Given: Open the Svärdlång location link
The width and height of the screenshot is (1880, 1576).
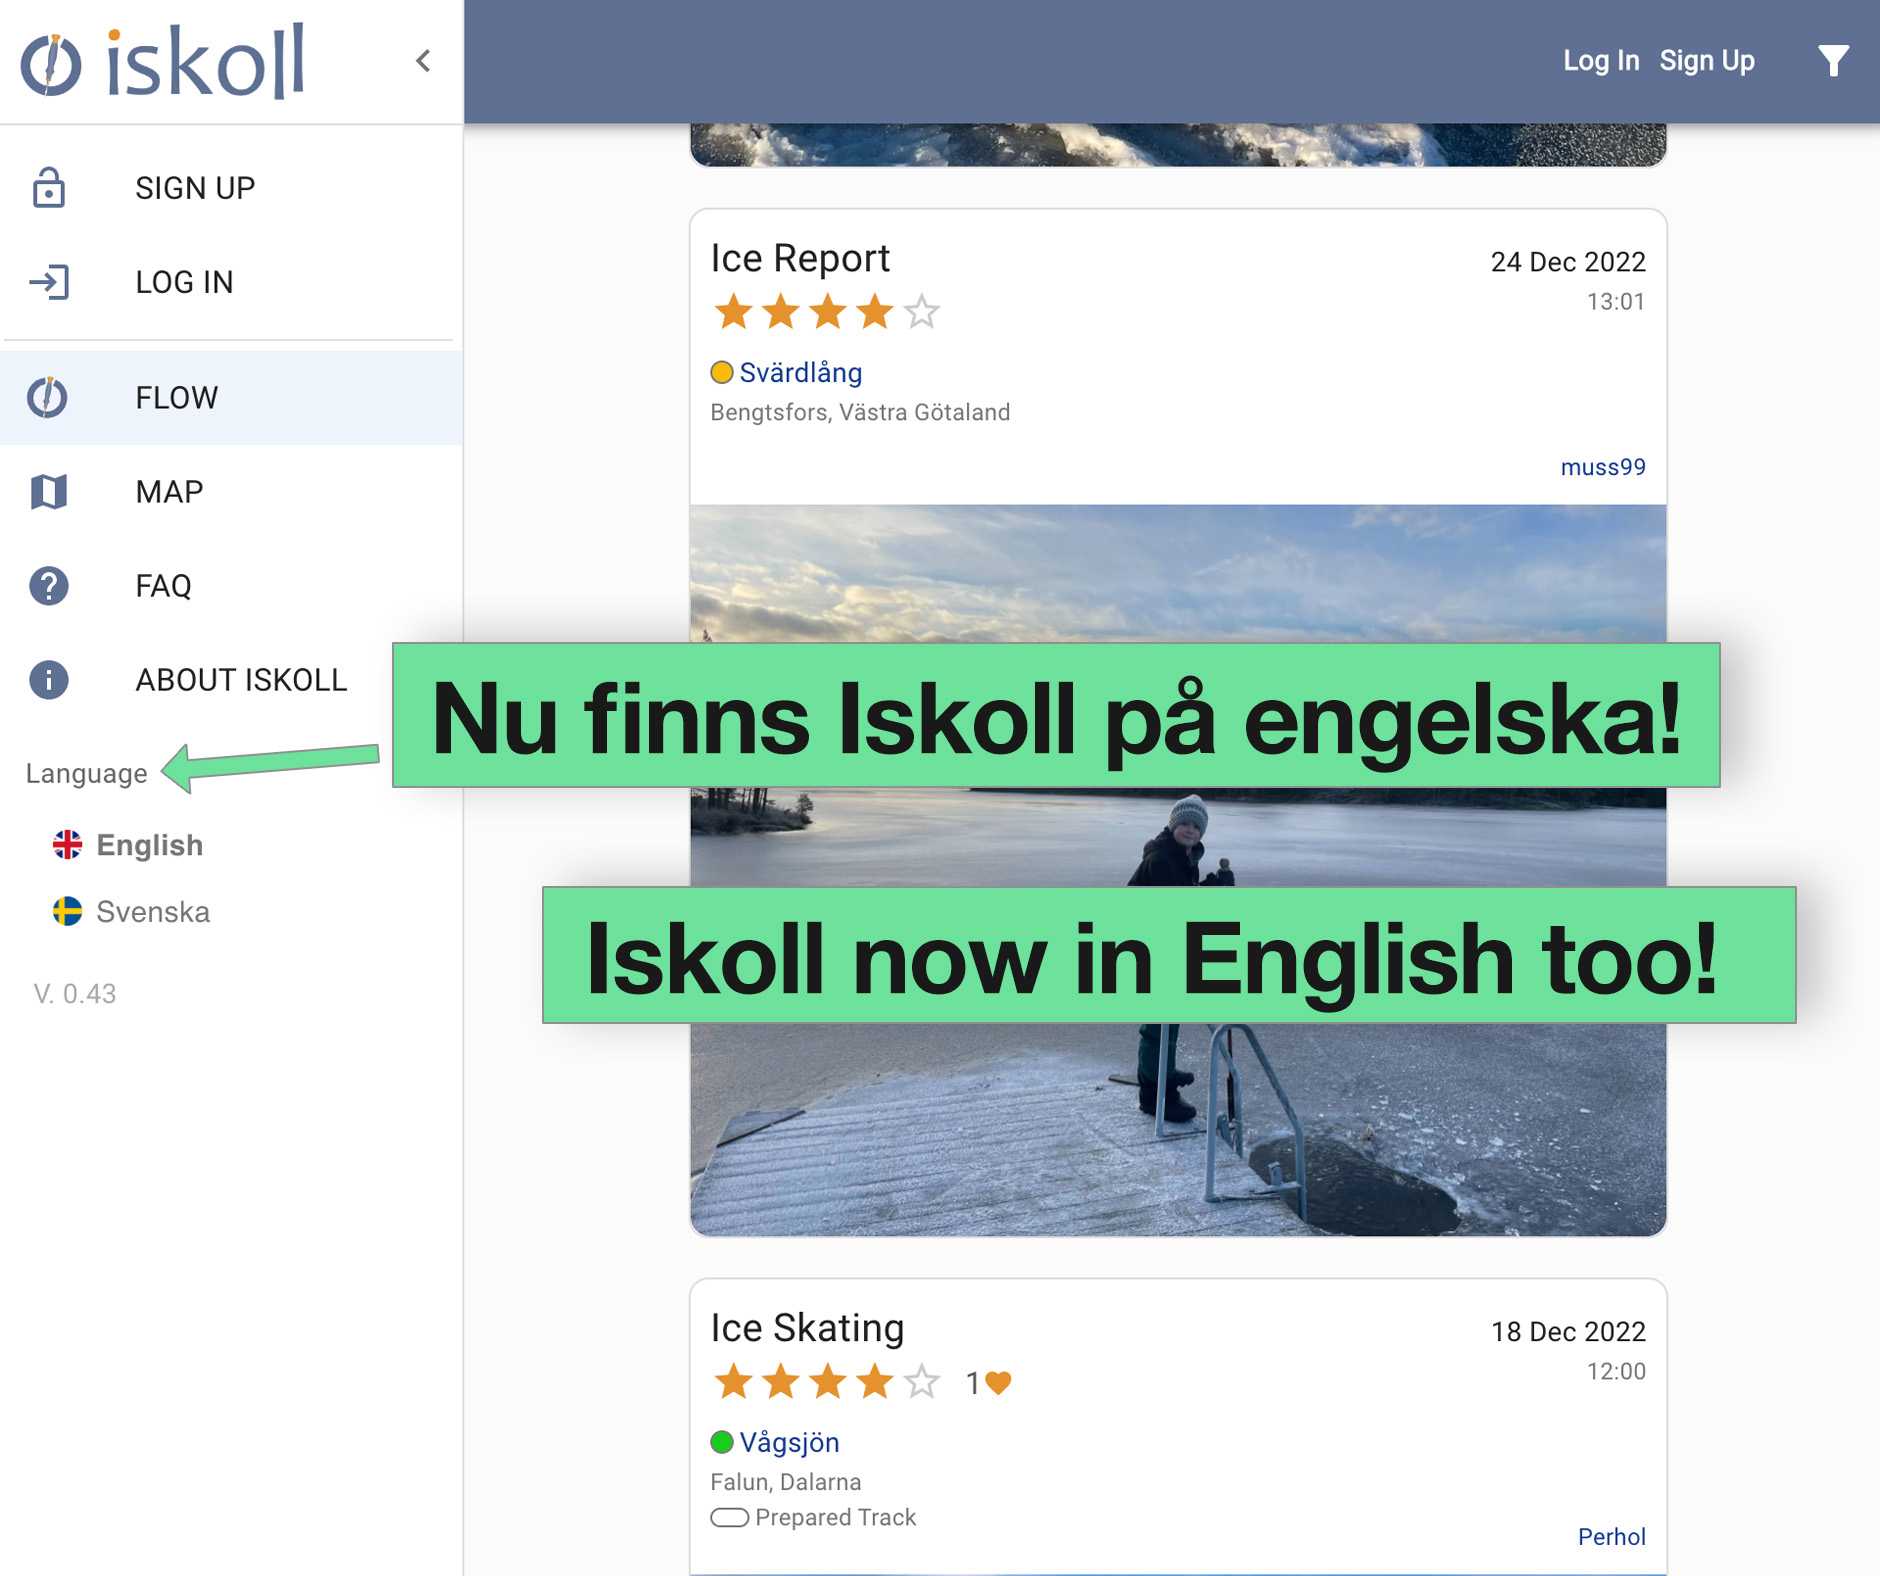Looking at the screenshot, I should click(x=800, y=372).
